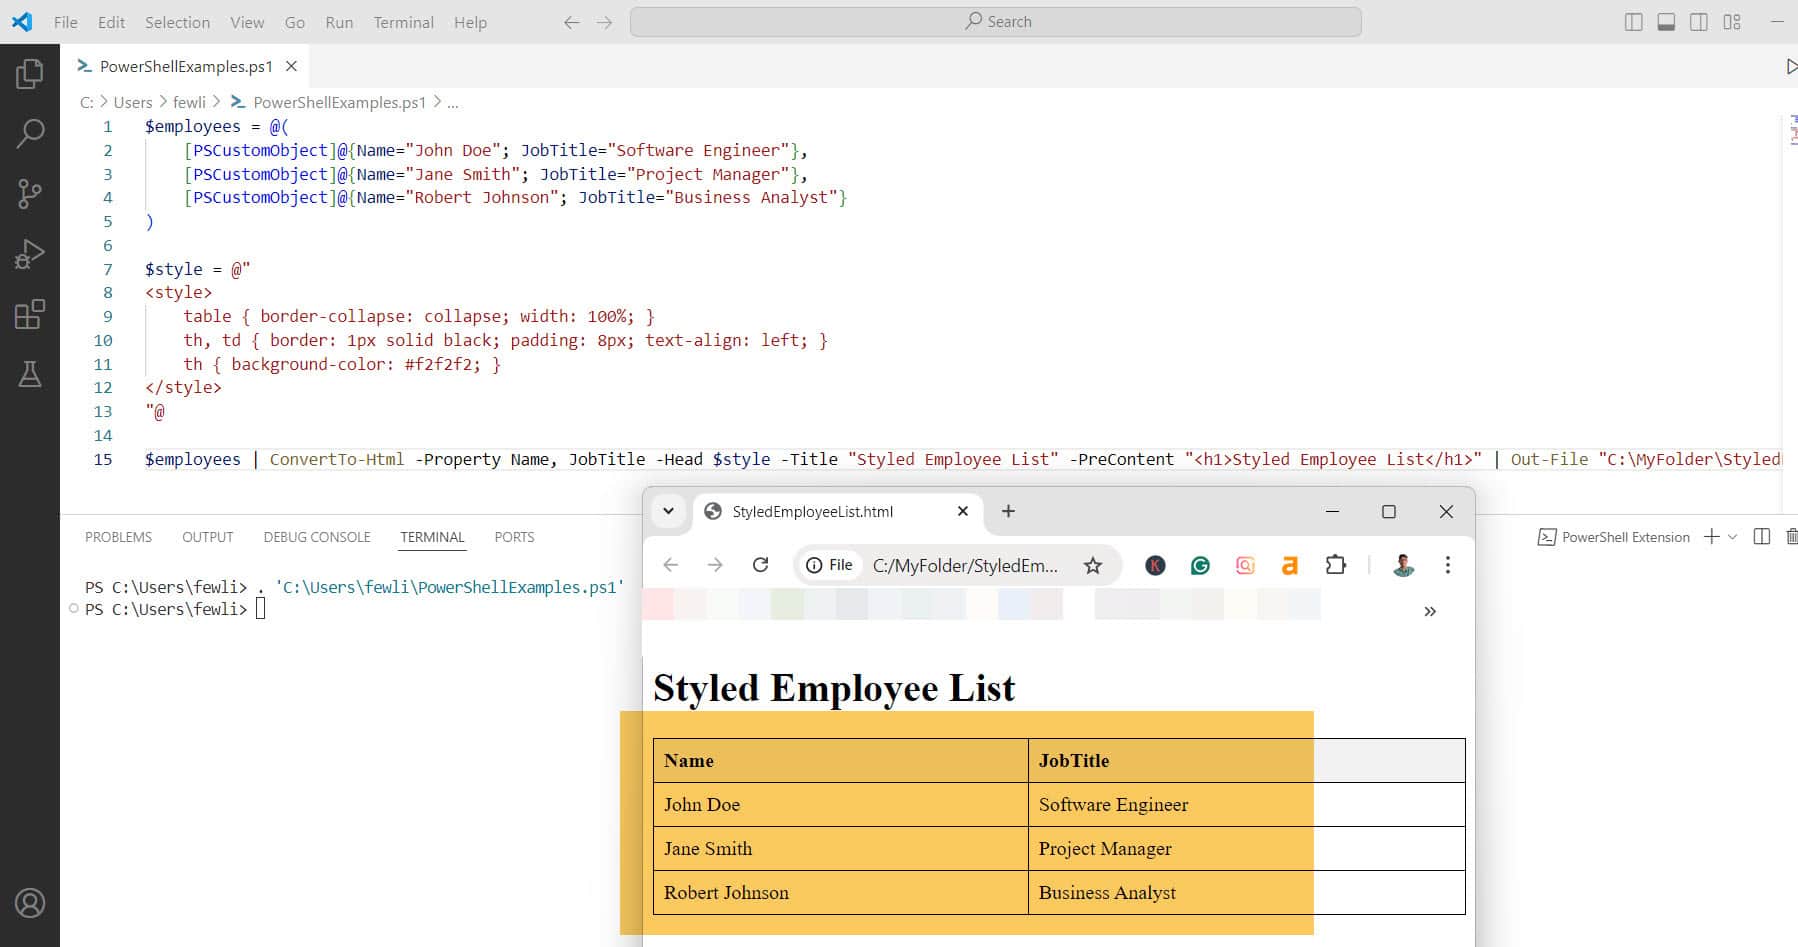Open the Search view in the activity bar

[30, 133]
